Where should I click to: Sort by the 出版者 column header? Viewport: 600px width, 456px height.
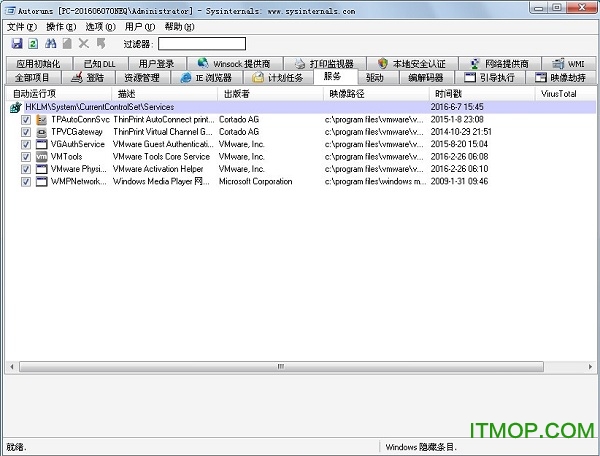271,94
